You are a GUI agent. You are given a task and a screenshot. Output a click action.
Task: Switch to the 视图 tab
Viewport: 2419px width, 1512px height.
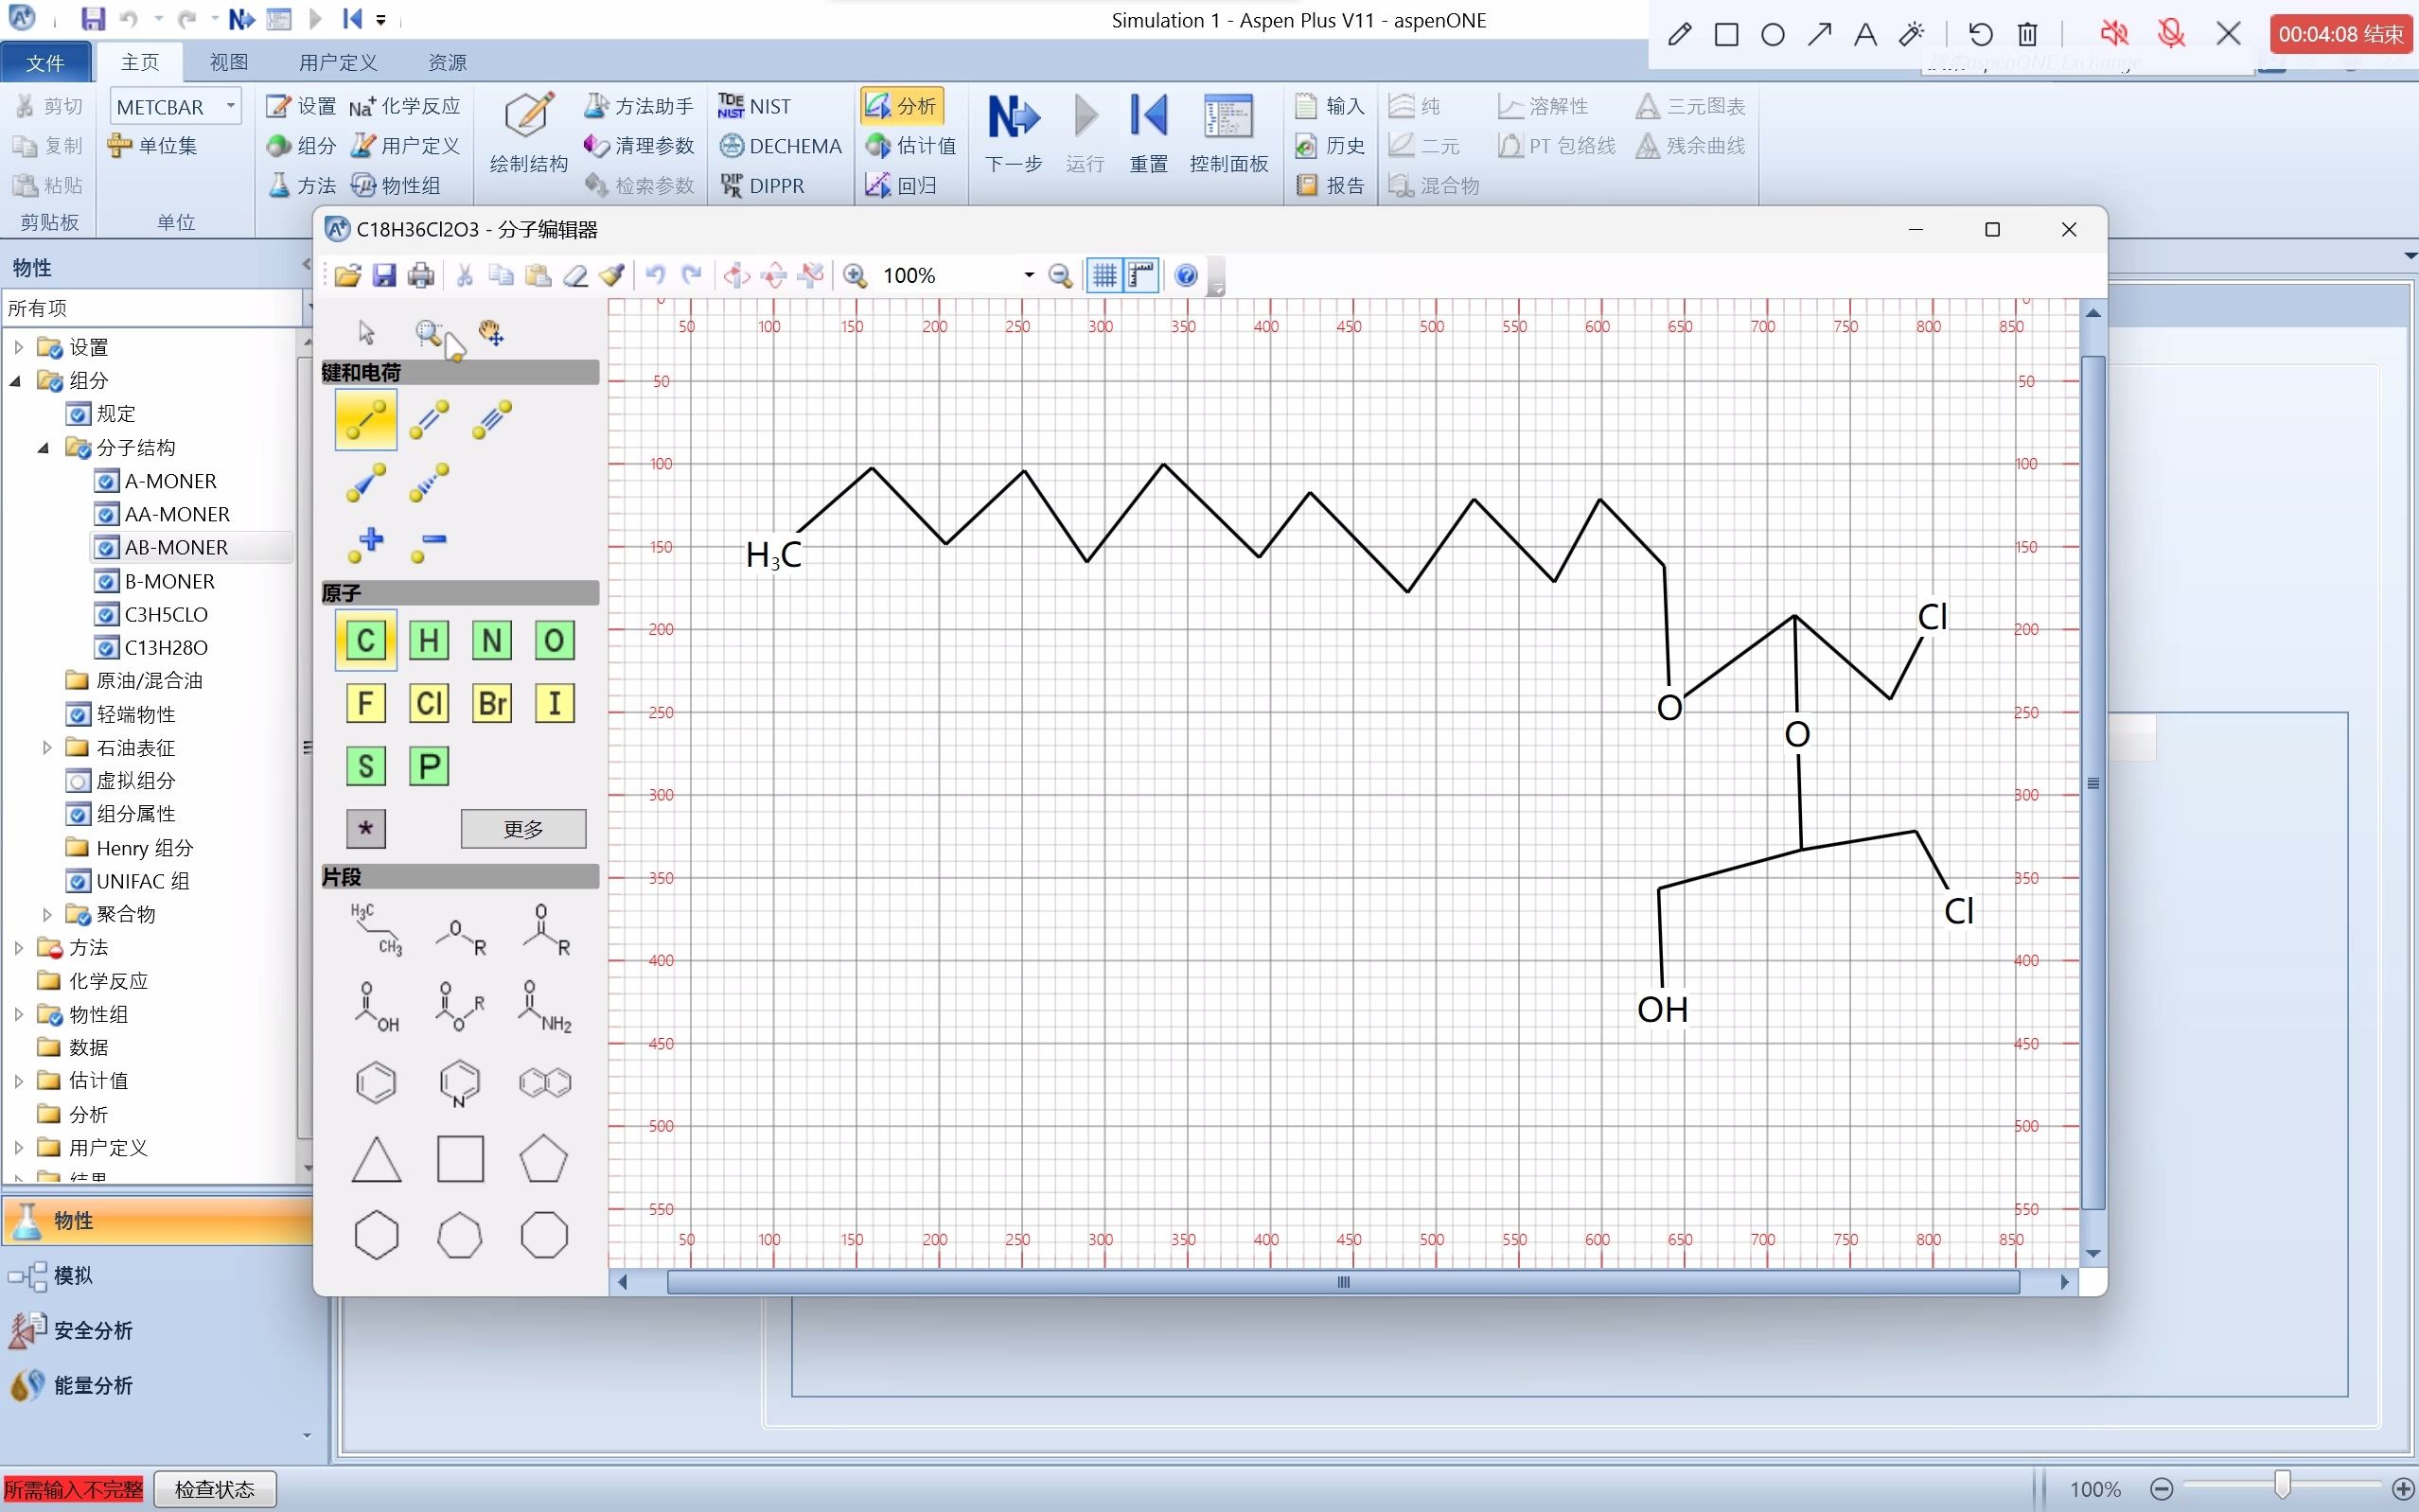228,62
